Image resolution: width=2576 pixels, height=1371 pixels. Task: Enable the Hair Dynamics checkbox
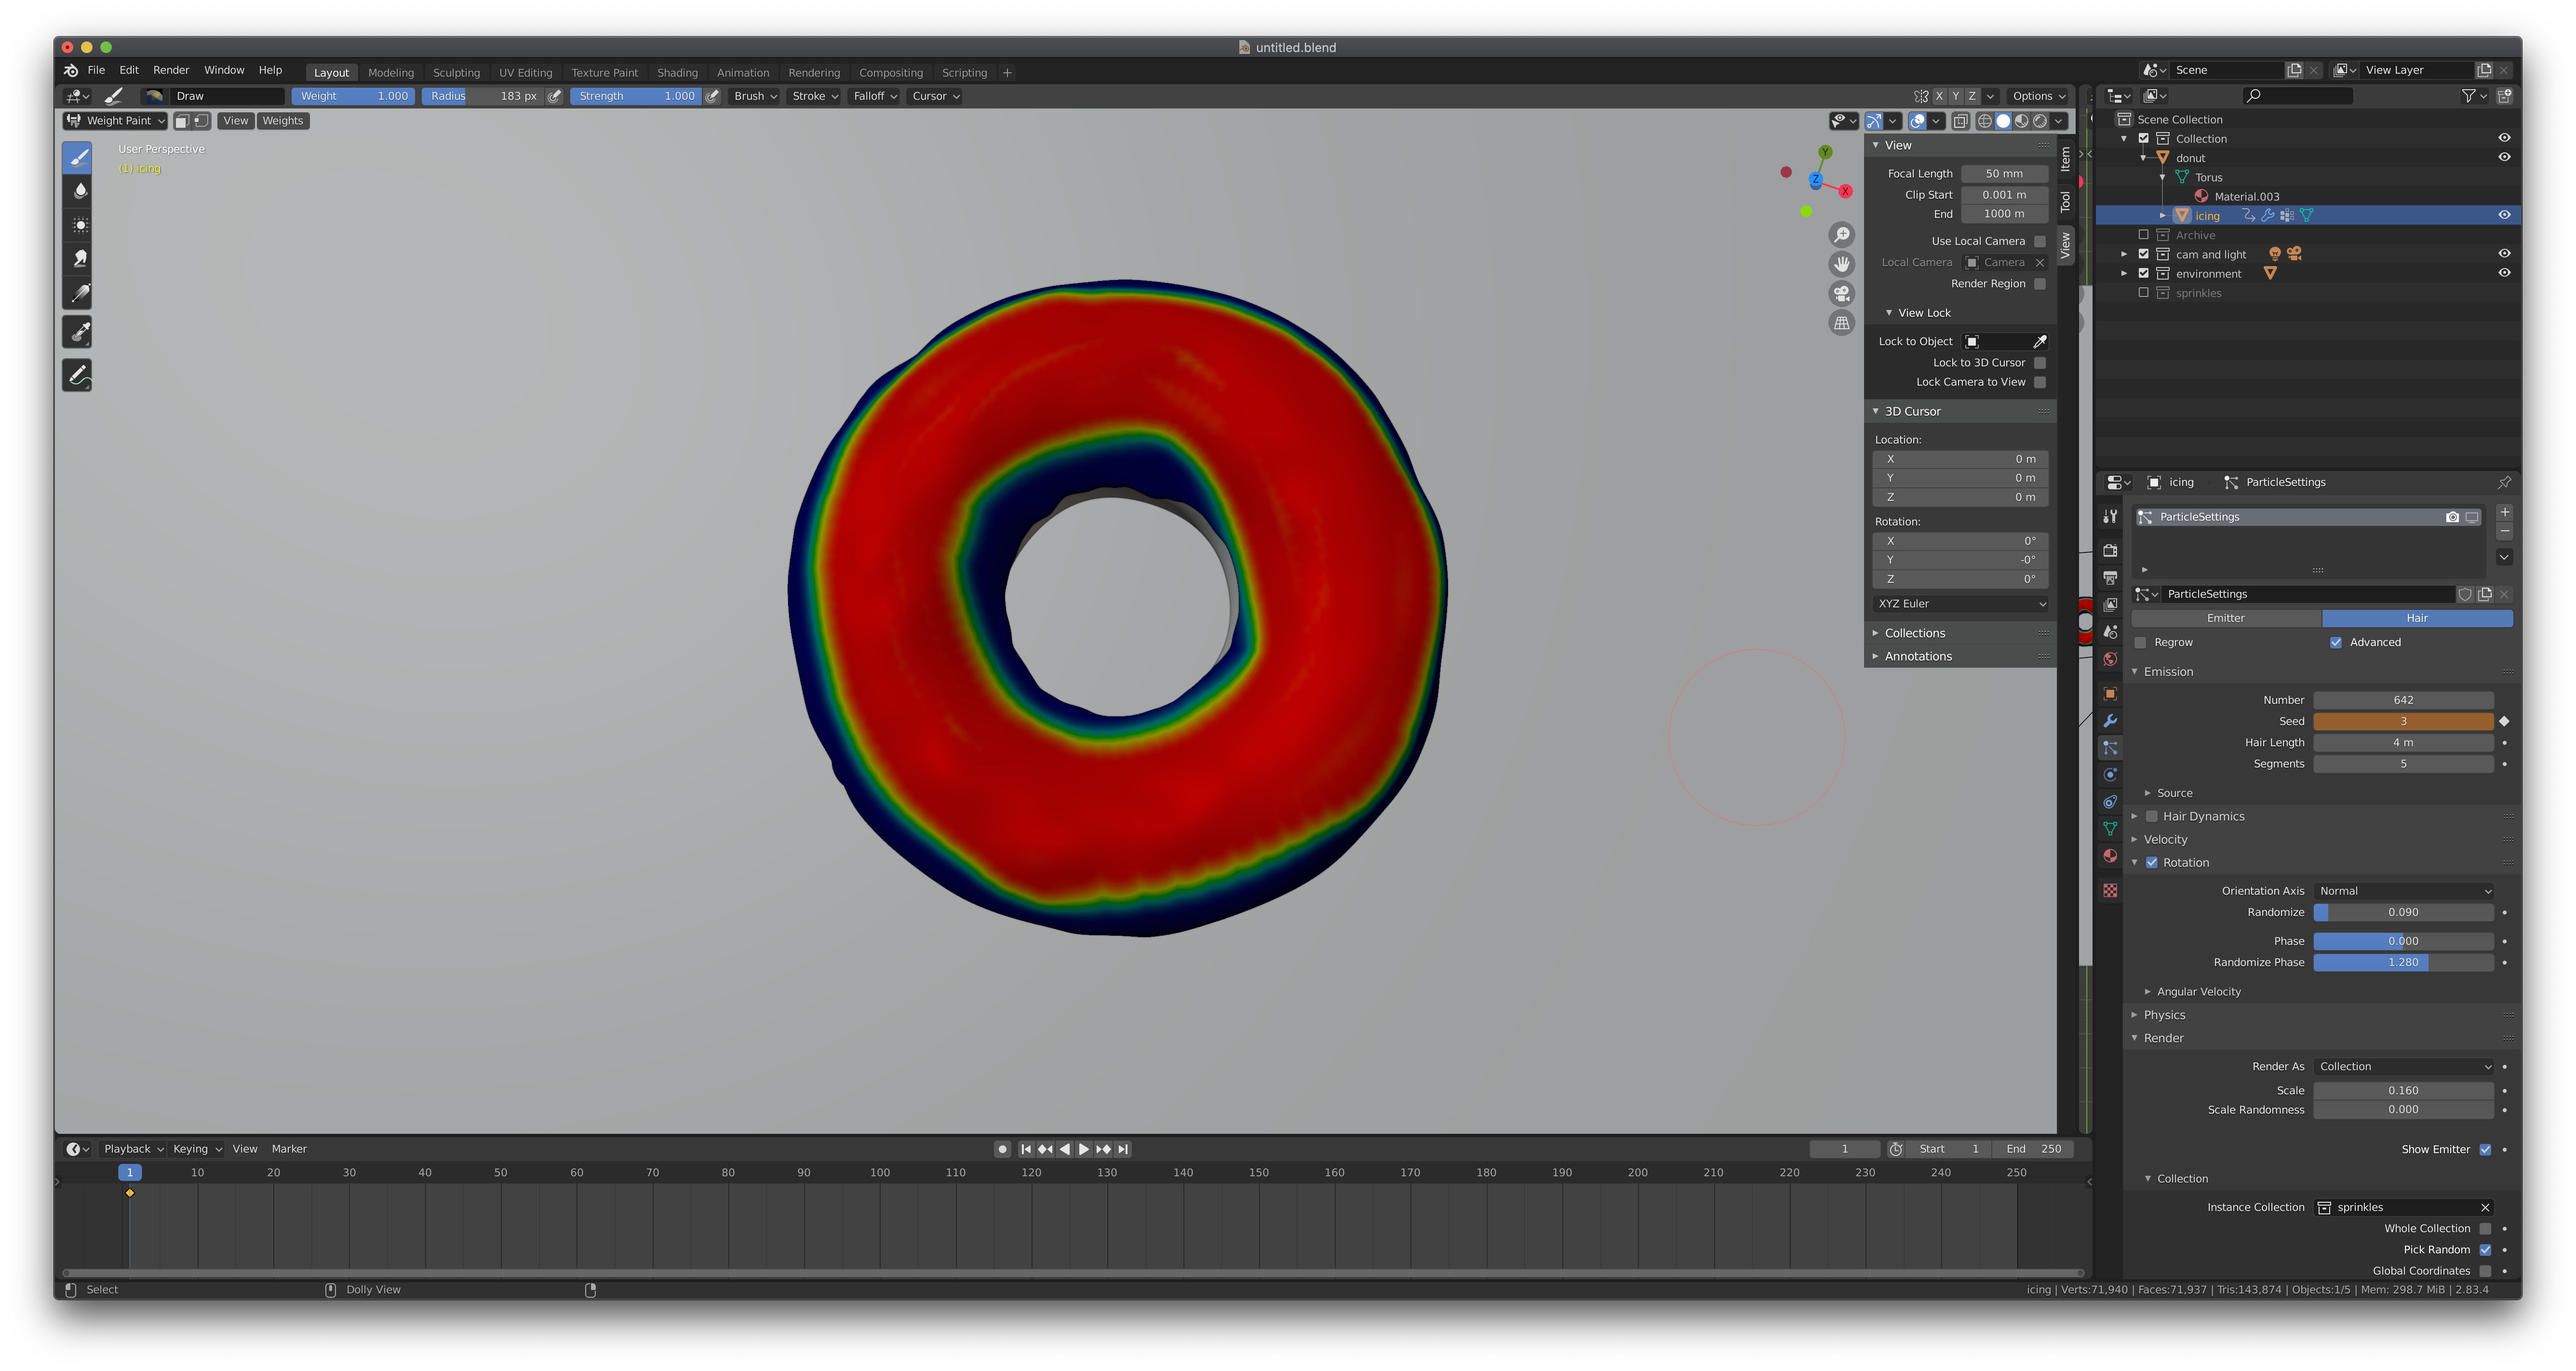[x=2152, y=816]
